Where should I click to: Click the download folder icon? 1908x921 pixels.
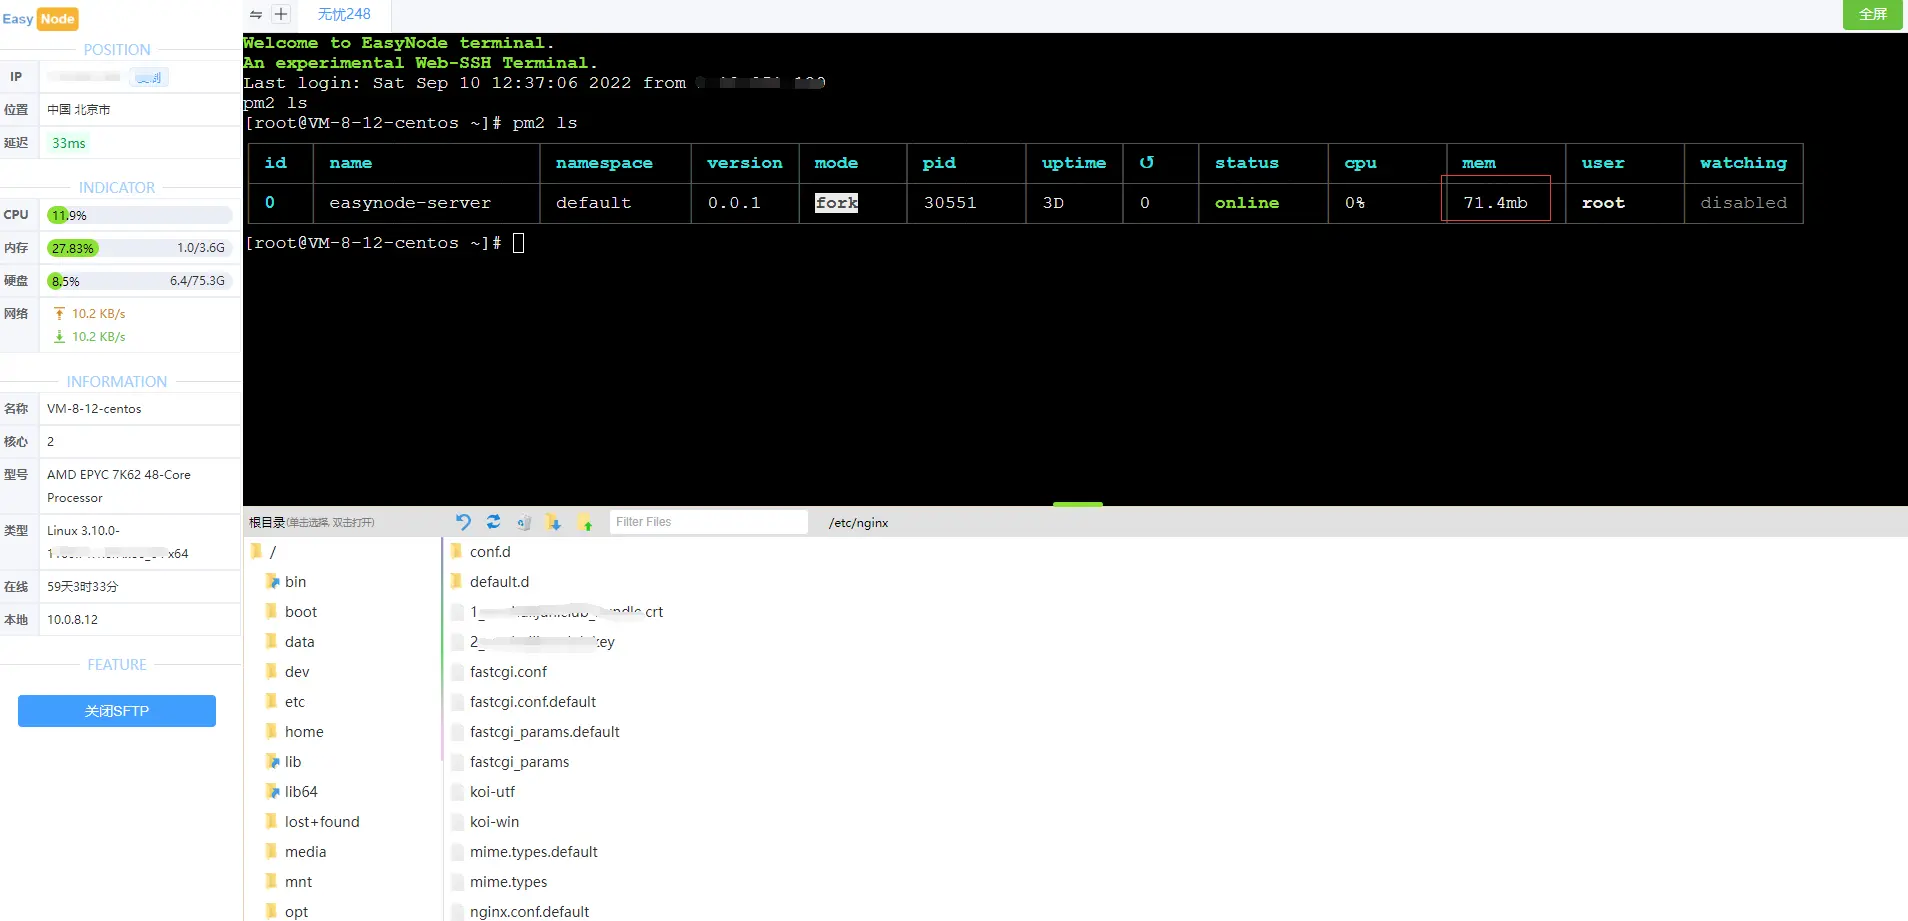pos(553,522)
